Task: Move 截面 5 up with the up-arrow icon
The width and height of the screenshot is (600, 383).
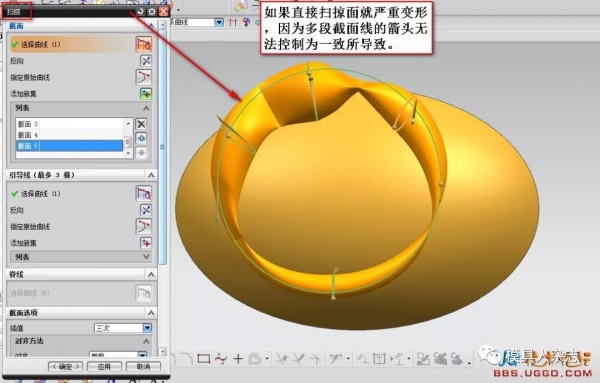Action: point(141,138)
